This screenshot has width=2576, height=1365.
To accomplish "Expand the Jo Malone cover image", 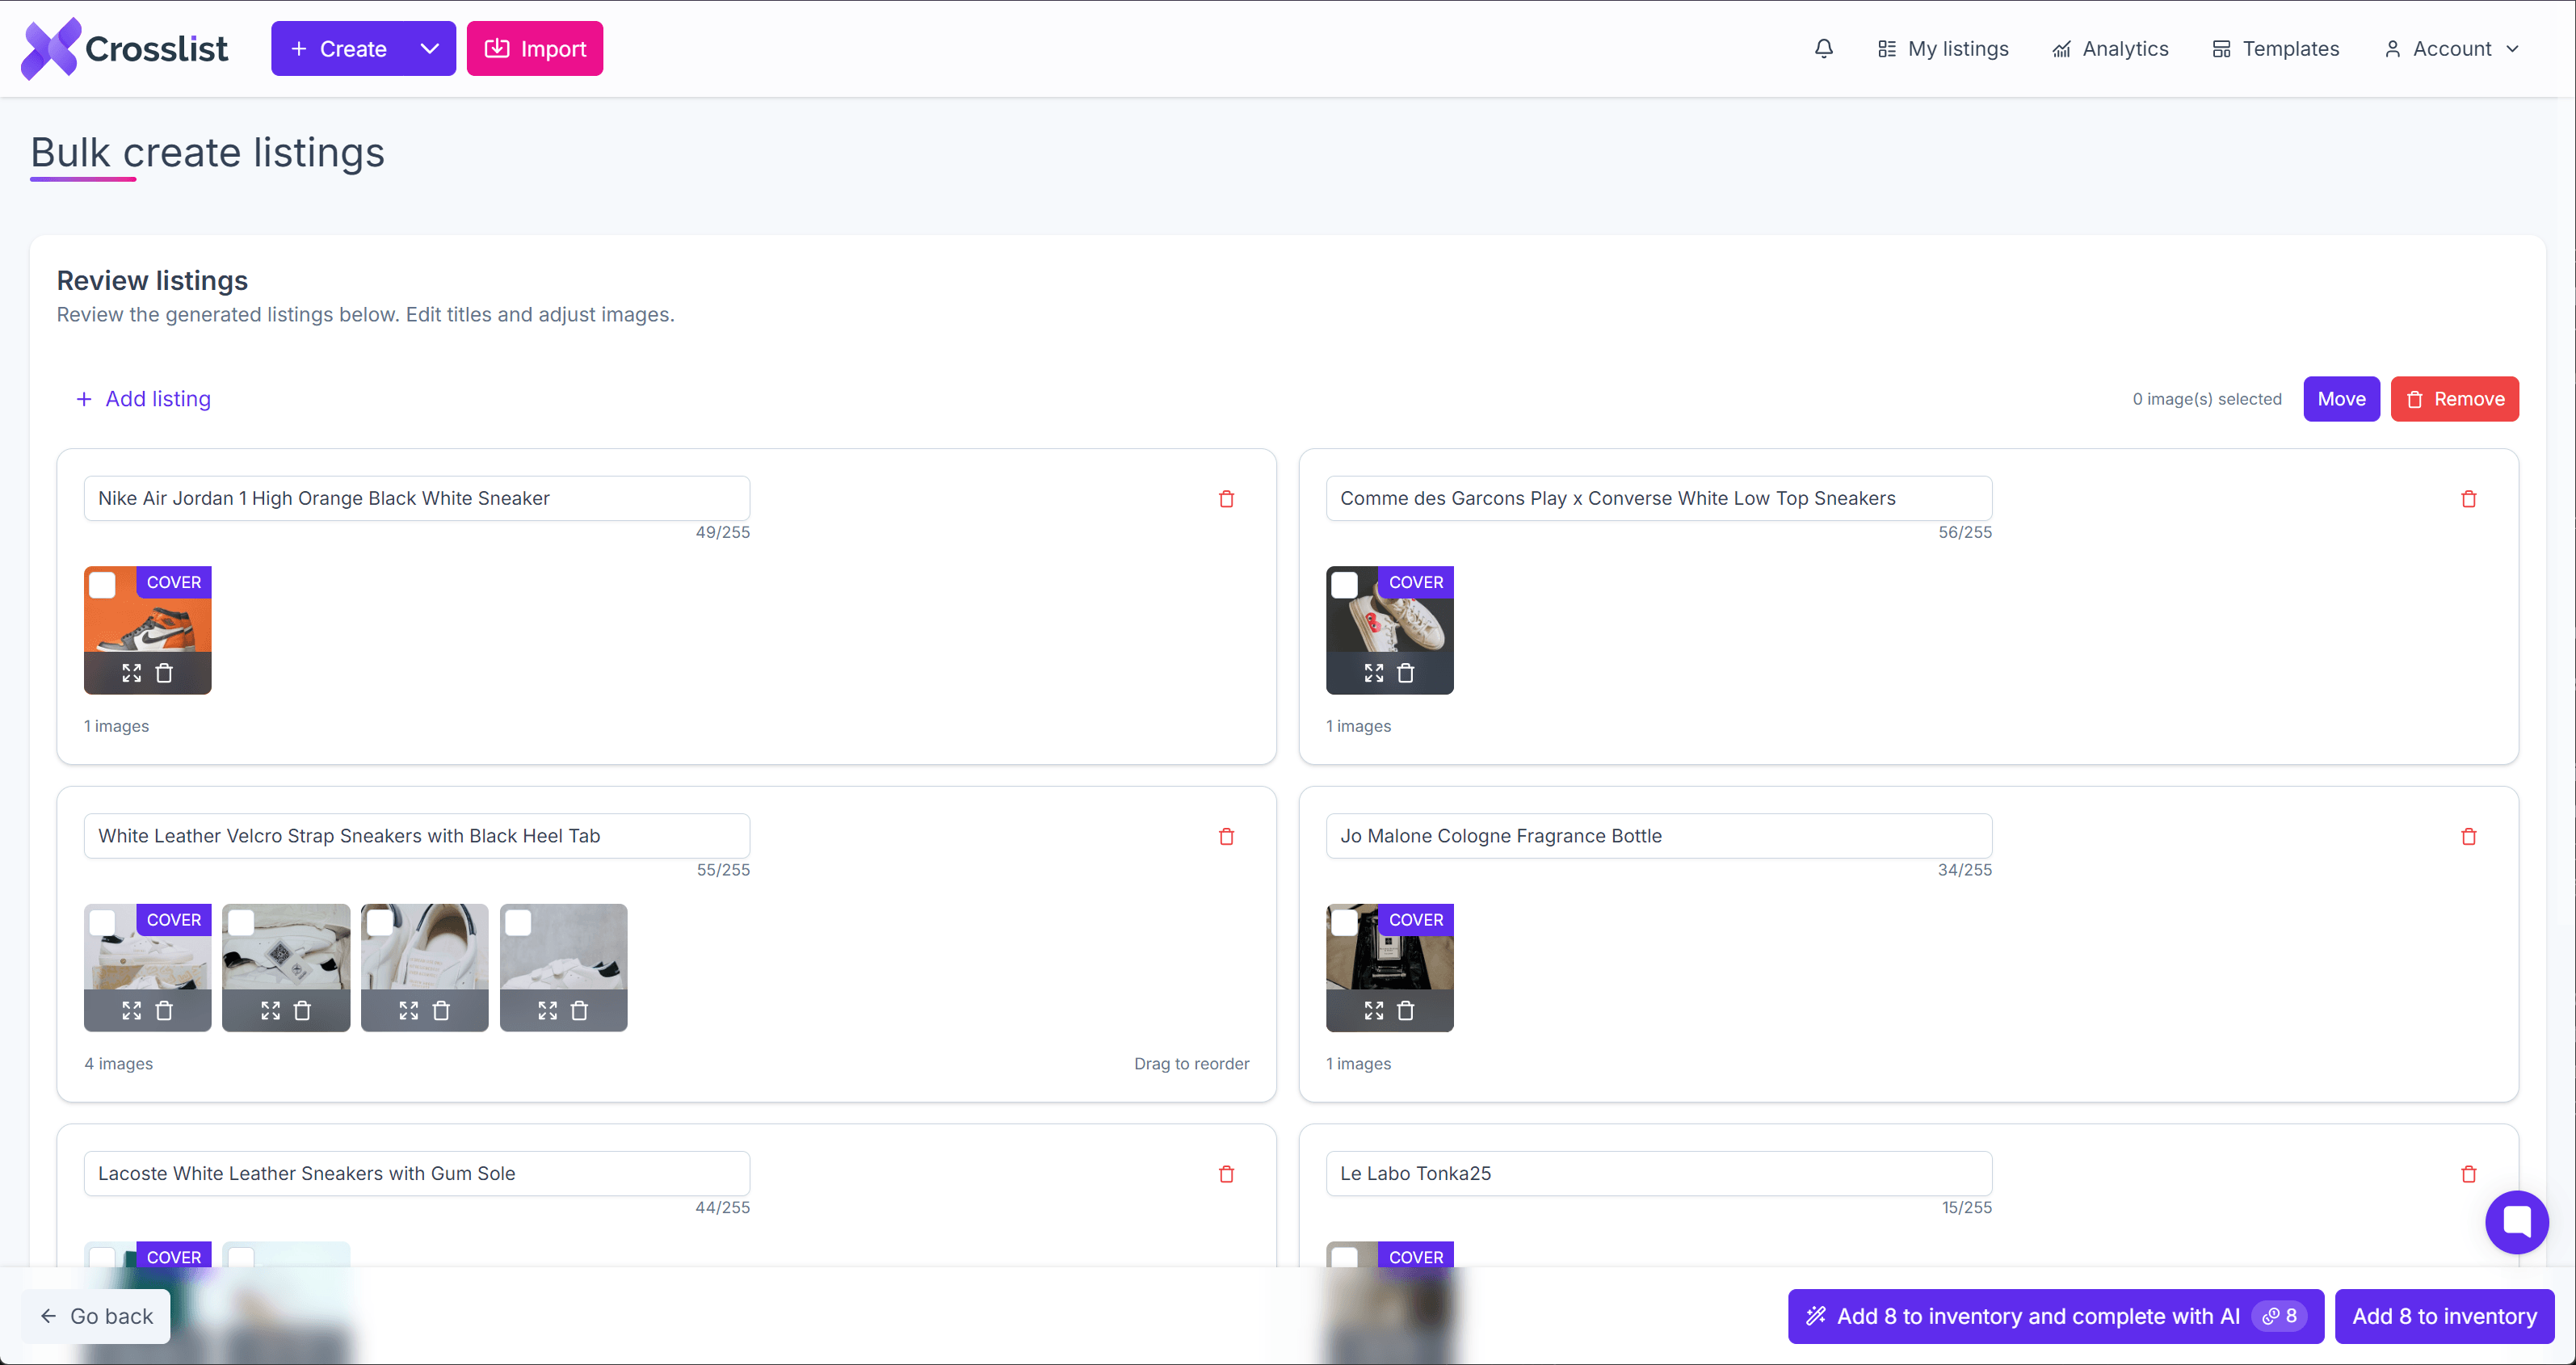I will click(1374, 1011).
